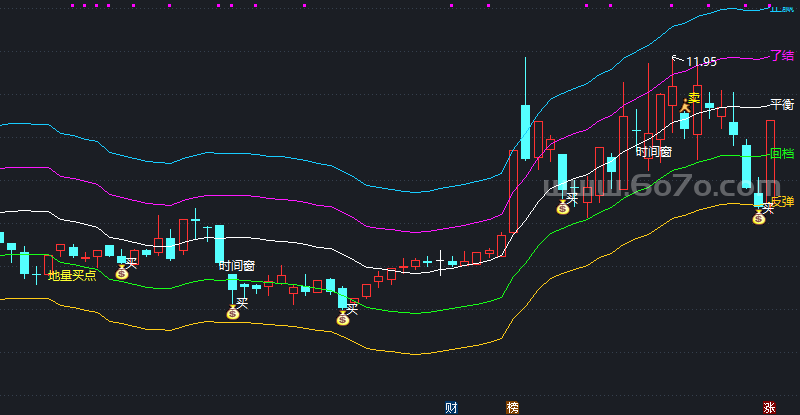Screen dimensions: 800x415
Task: Select the 了结 magenta line label
Action: (781, 56)
